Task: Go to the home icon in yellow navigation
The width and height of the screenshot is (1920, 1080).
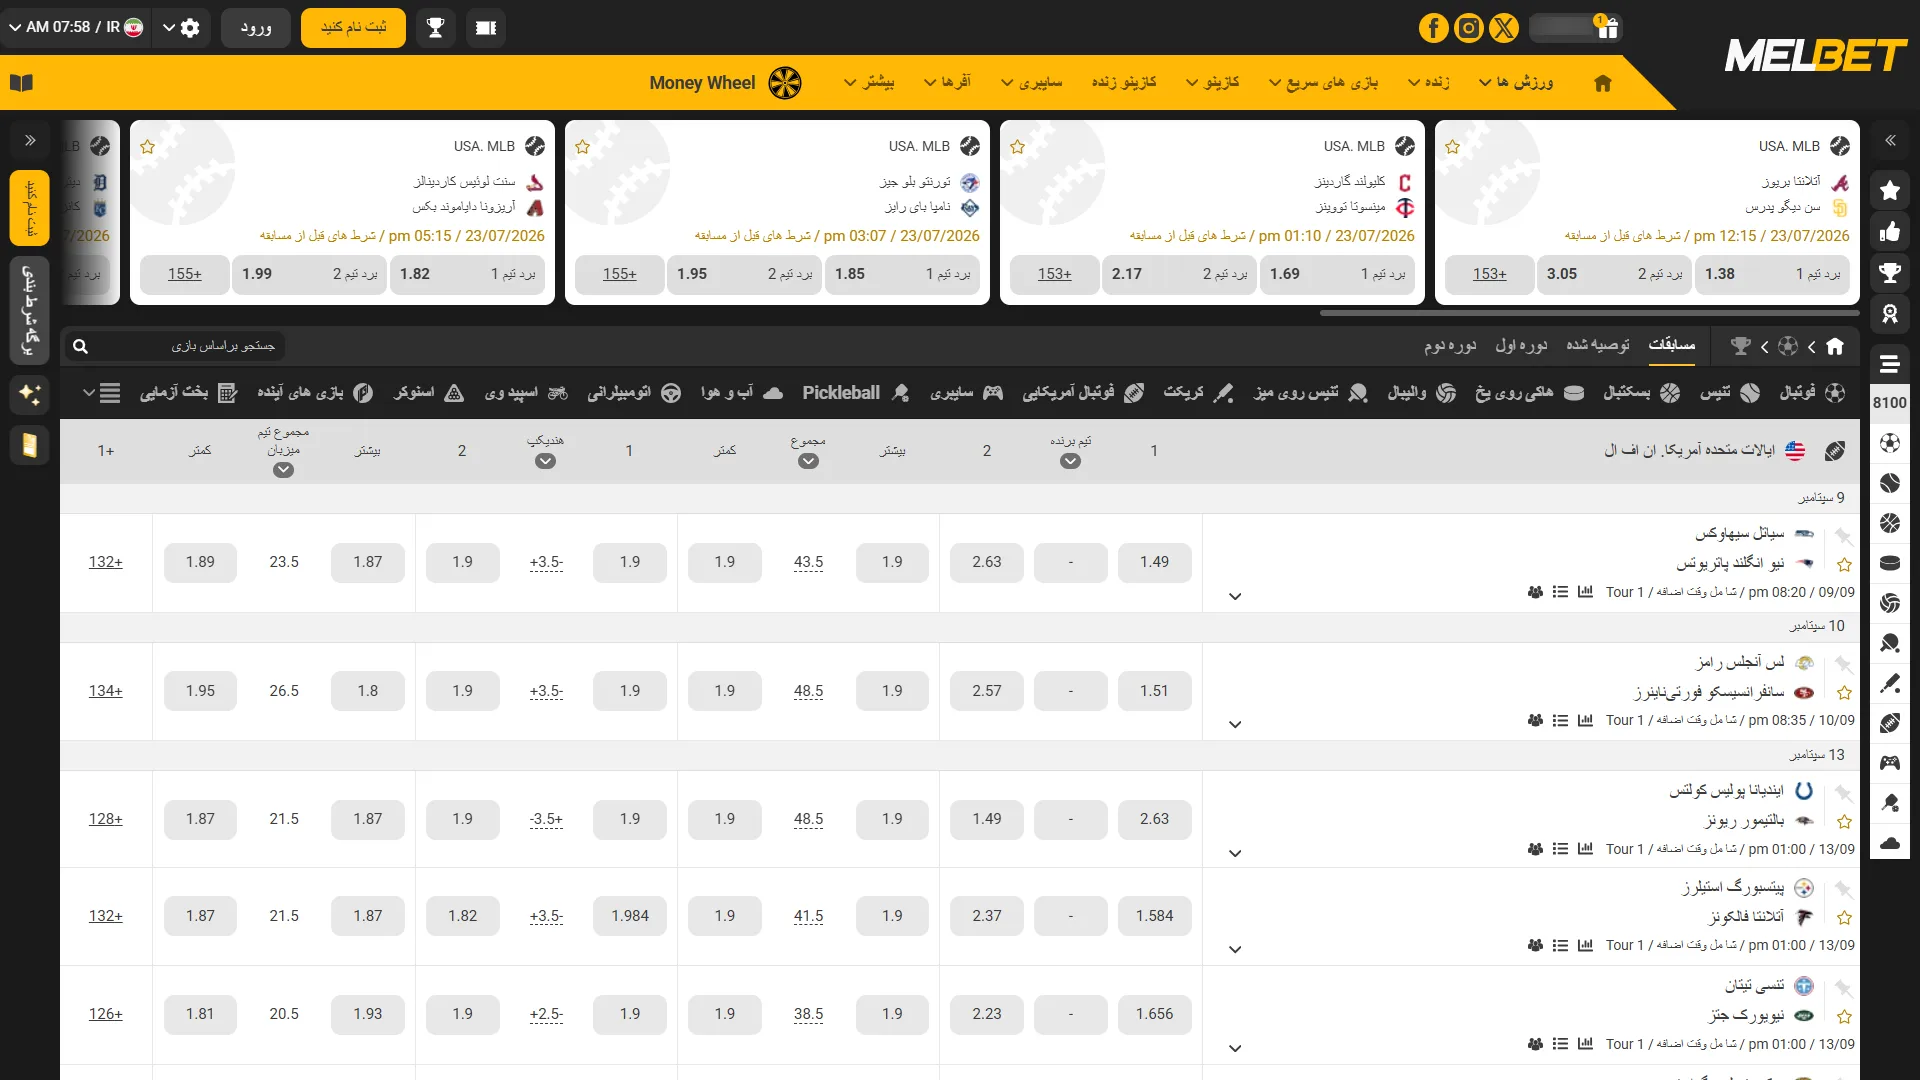Action: (x=1603, y=83)
